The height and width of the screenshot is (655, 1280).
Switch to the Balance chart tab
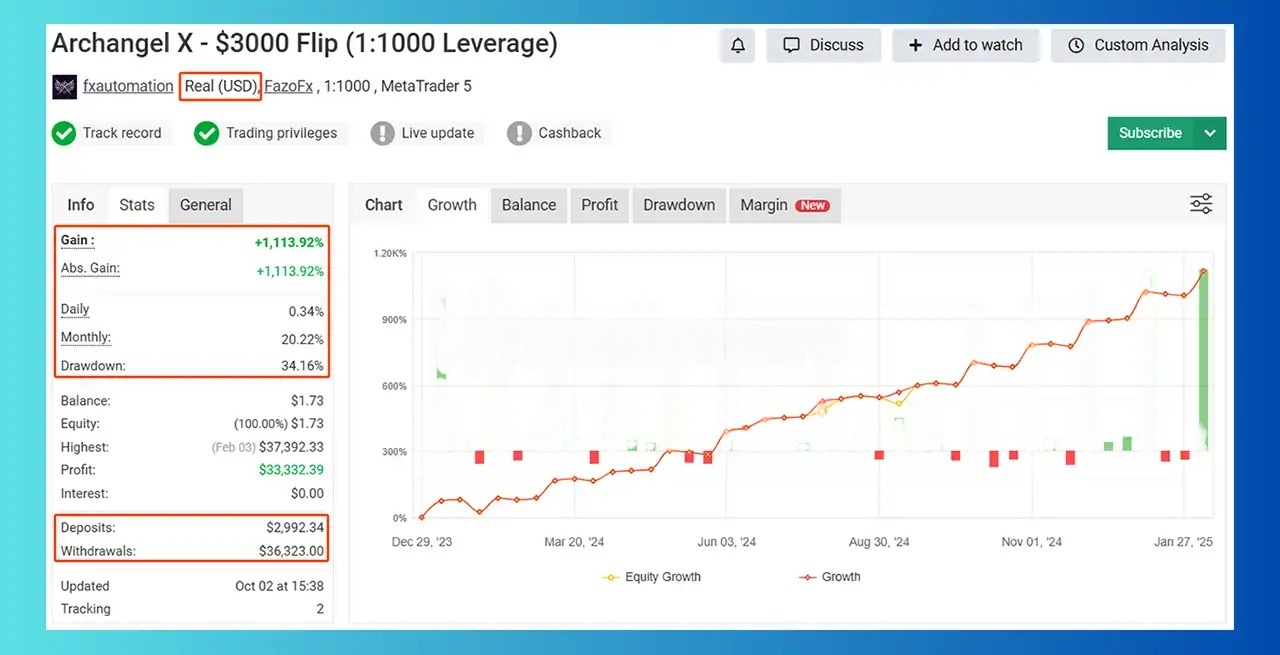click(x=529, y=205)
